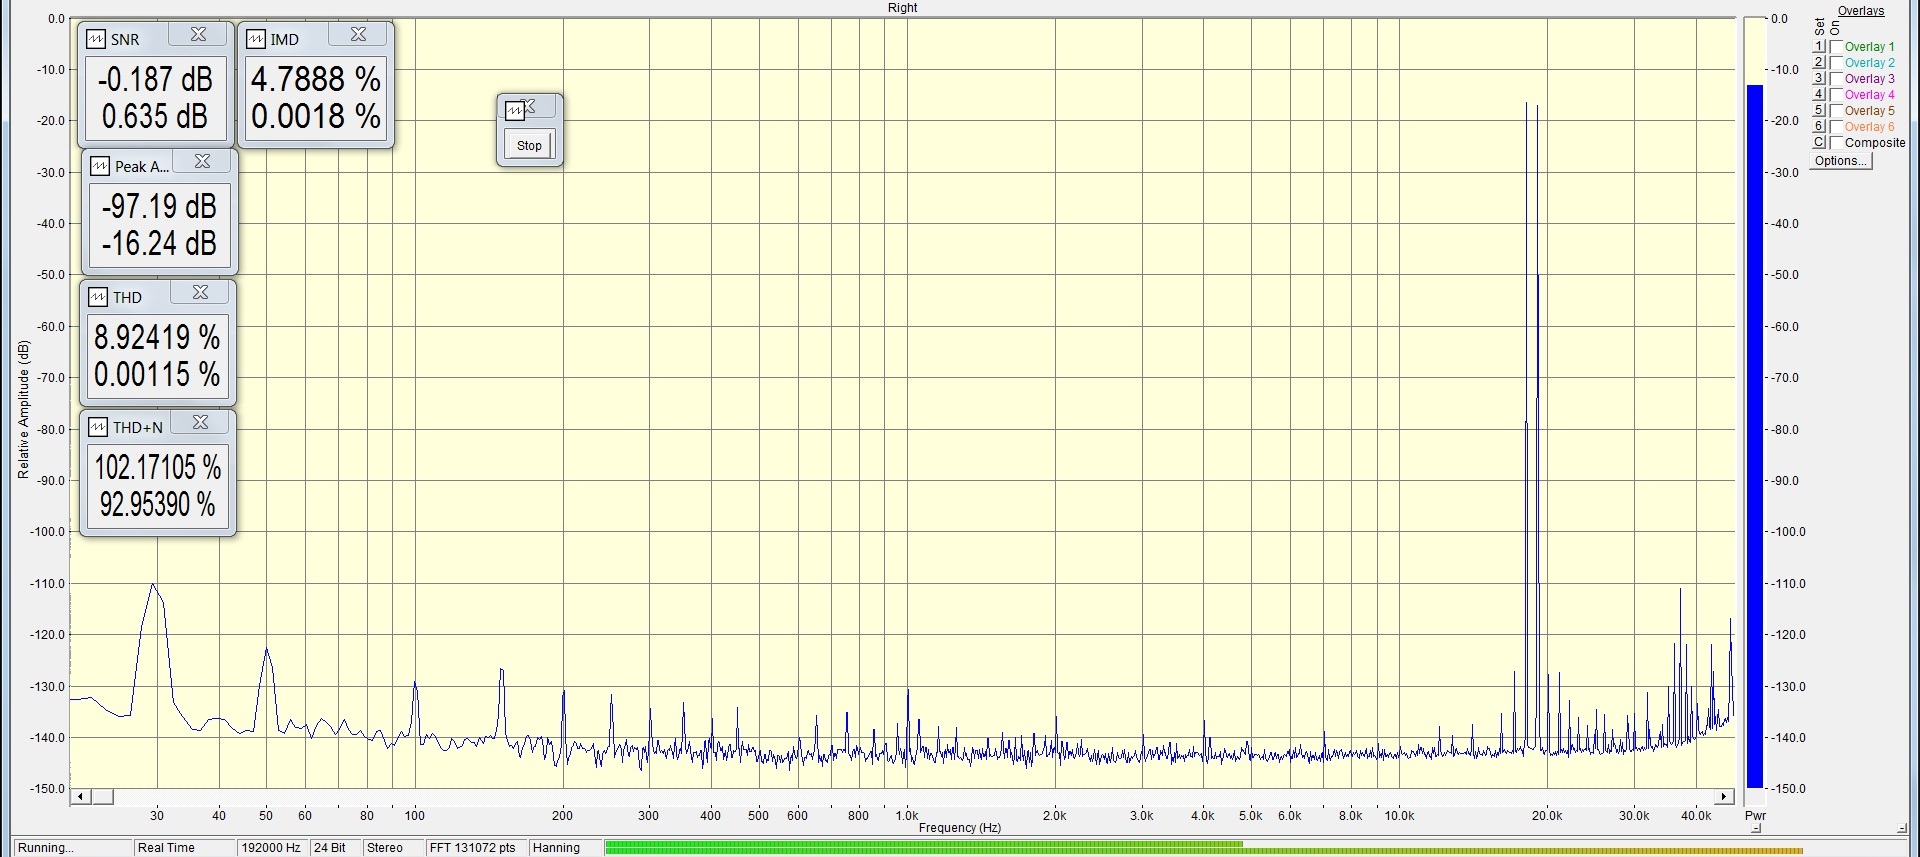The height and width of the screenshot is (857, 1920).
Task: Click the spectrum scrollbar's right arrow
Action: (1724, 797)
